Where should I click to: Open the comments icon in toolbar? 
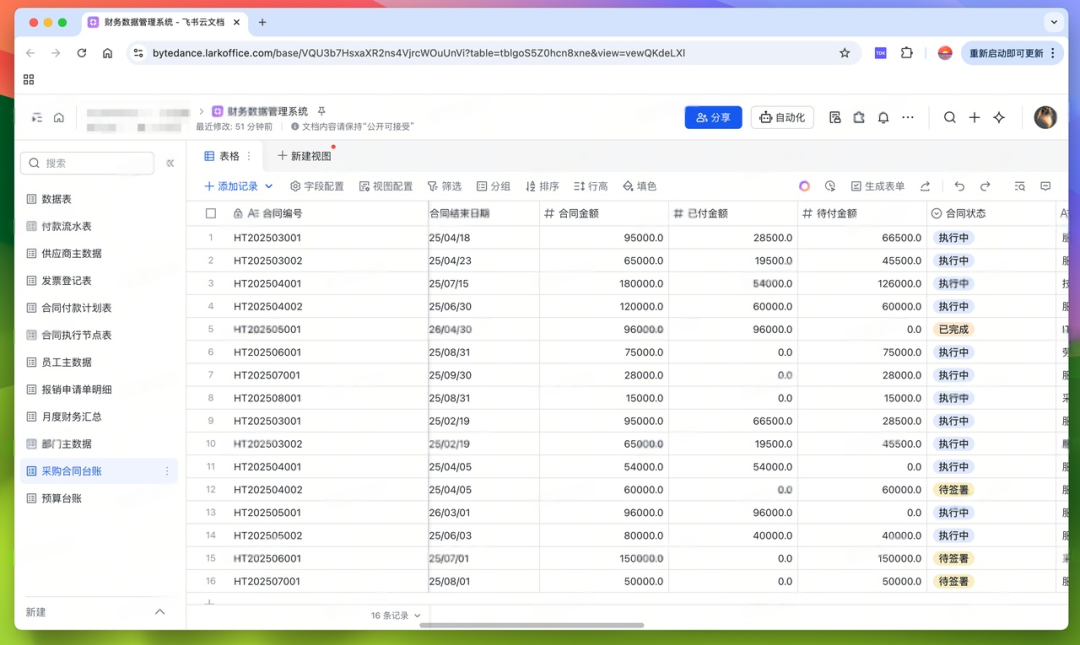tap(1046, 186)
